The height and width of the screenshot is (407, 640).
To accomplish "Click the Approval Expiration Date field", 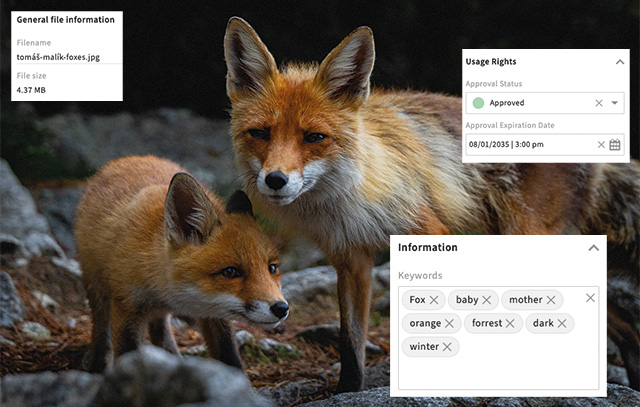I will (x=545, y=145).
